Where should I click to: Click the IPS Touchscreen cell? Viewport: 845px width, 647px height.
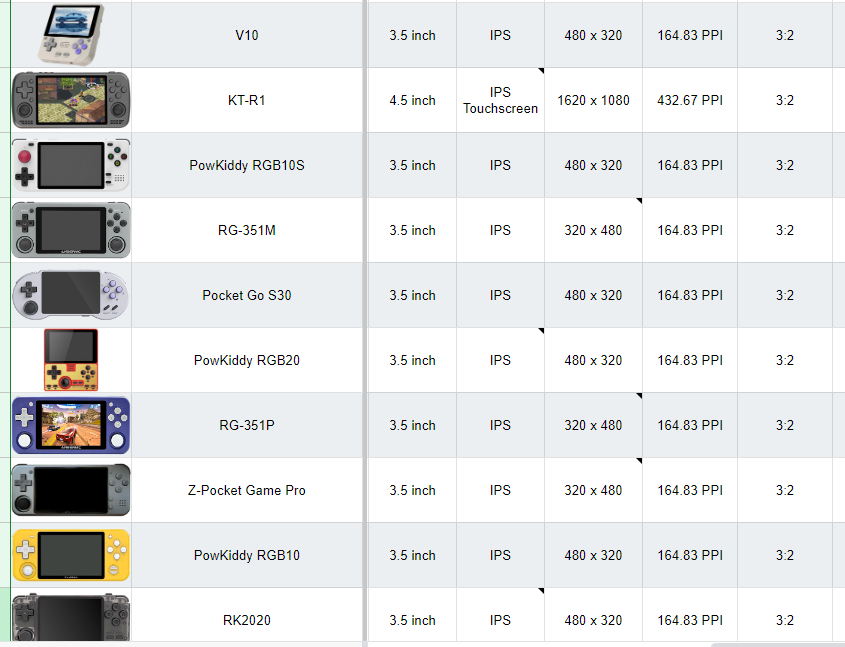pos(500,100)
